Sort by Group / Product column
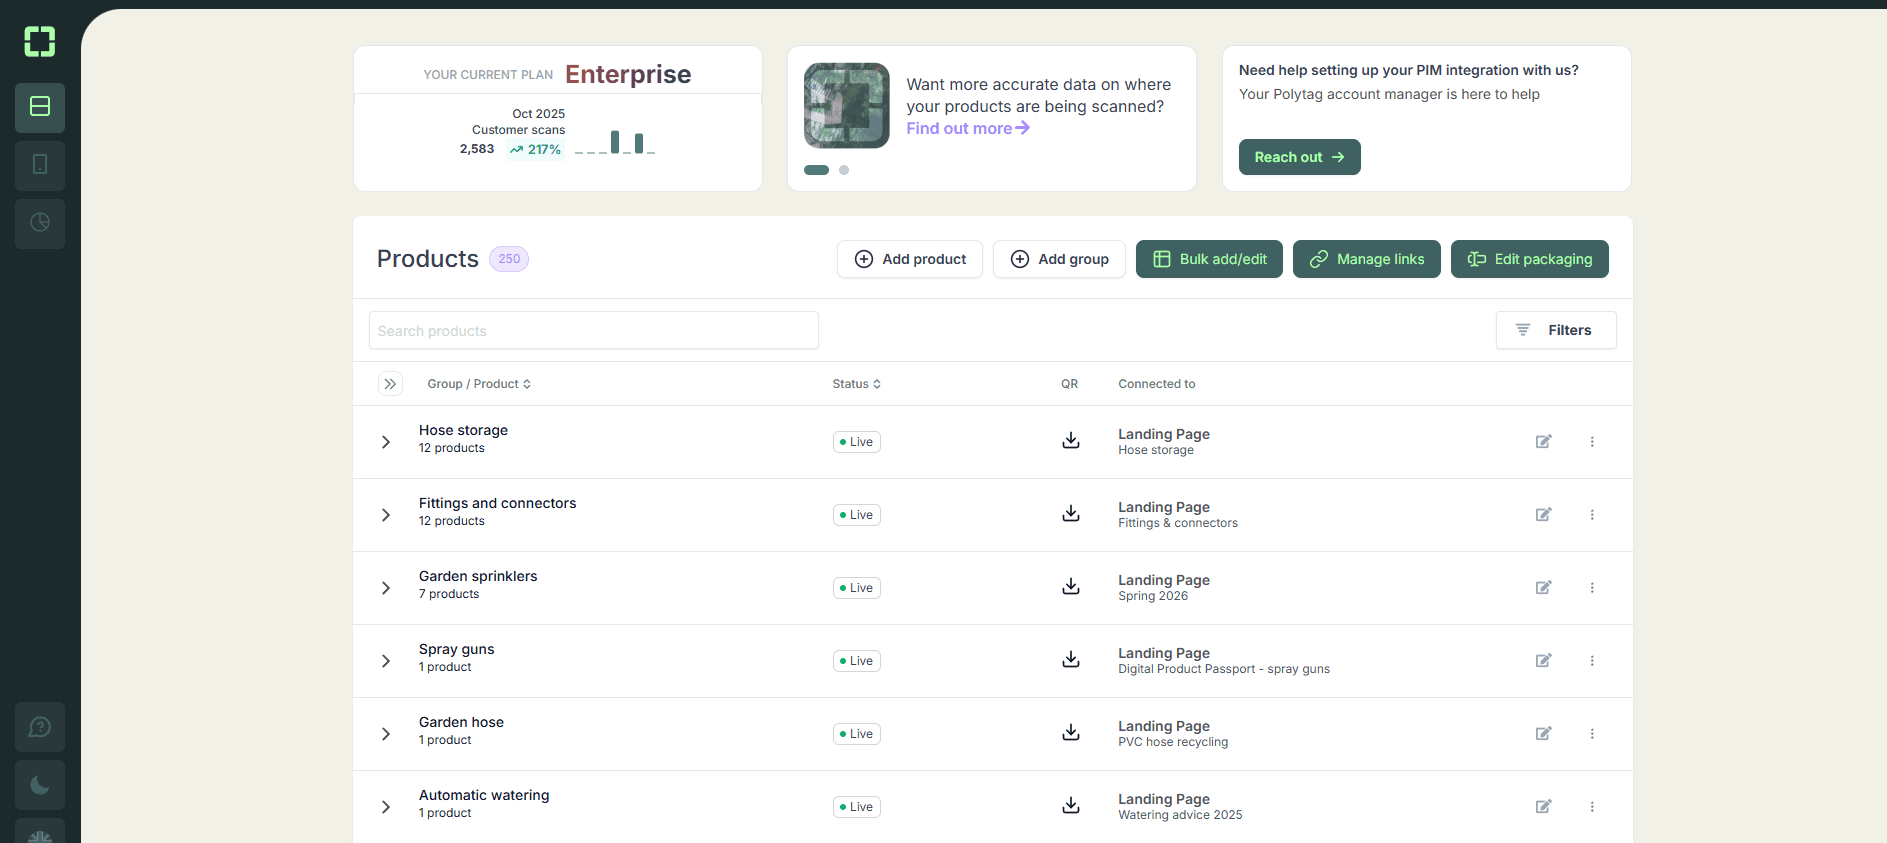The width and height of the screenshot is (1887, 843). click(479, 384)
